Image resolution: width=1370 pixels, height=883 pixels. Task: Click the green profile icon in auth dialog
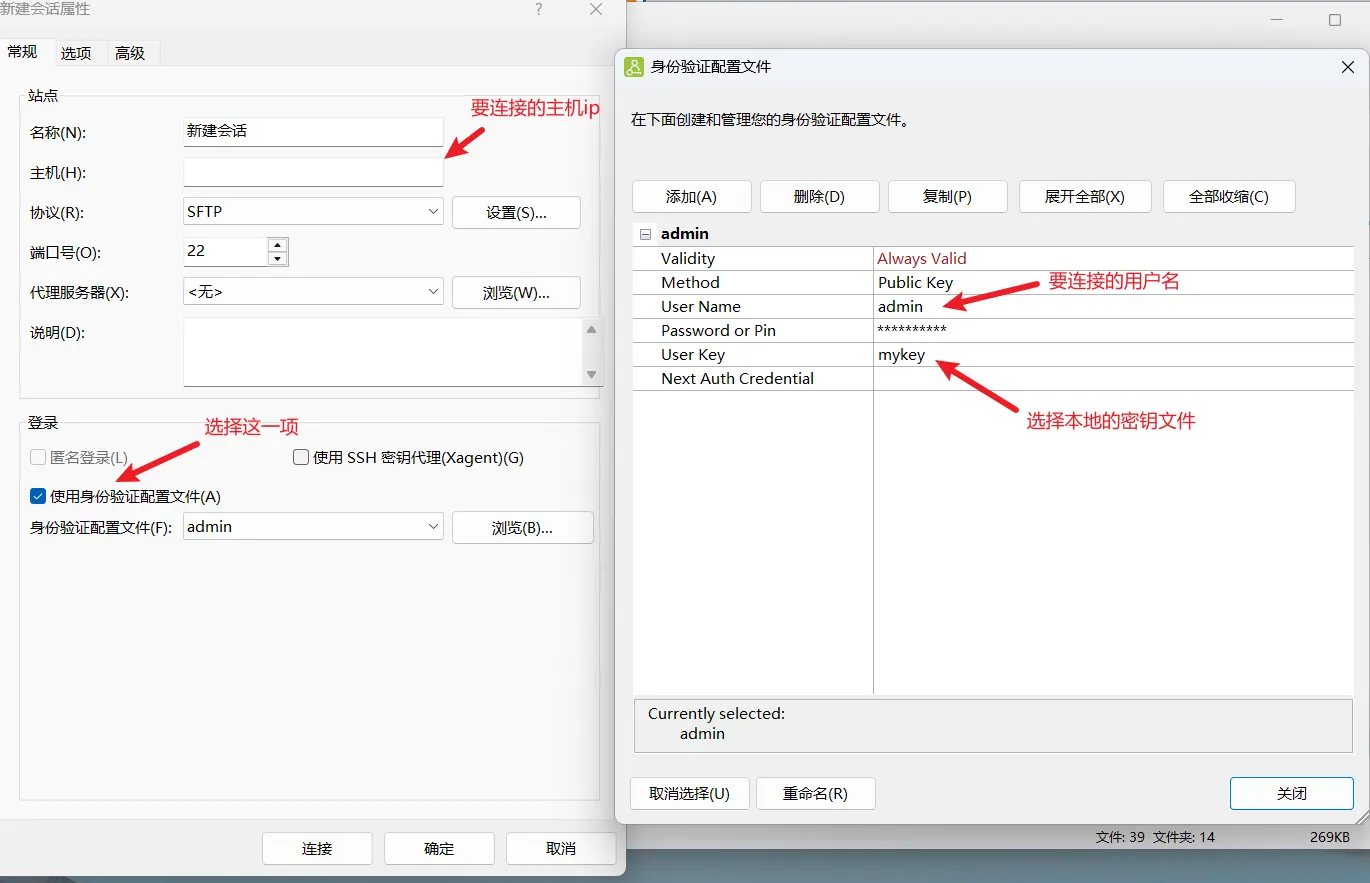coord(634,66)
